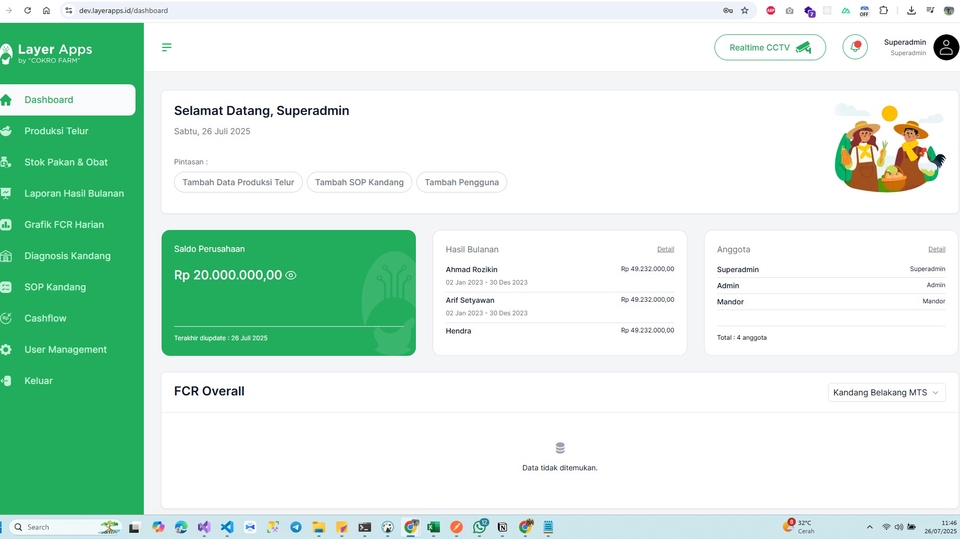Open Detail link in Hasil Bulanan

(x=665, y=249)
